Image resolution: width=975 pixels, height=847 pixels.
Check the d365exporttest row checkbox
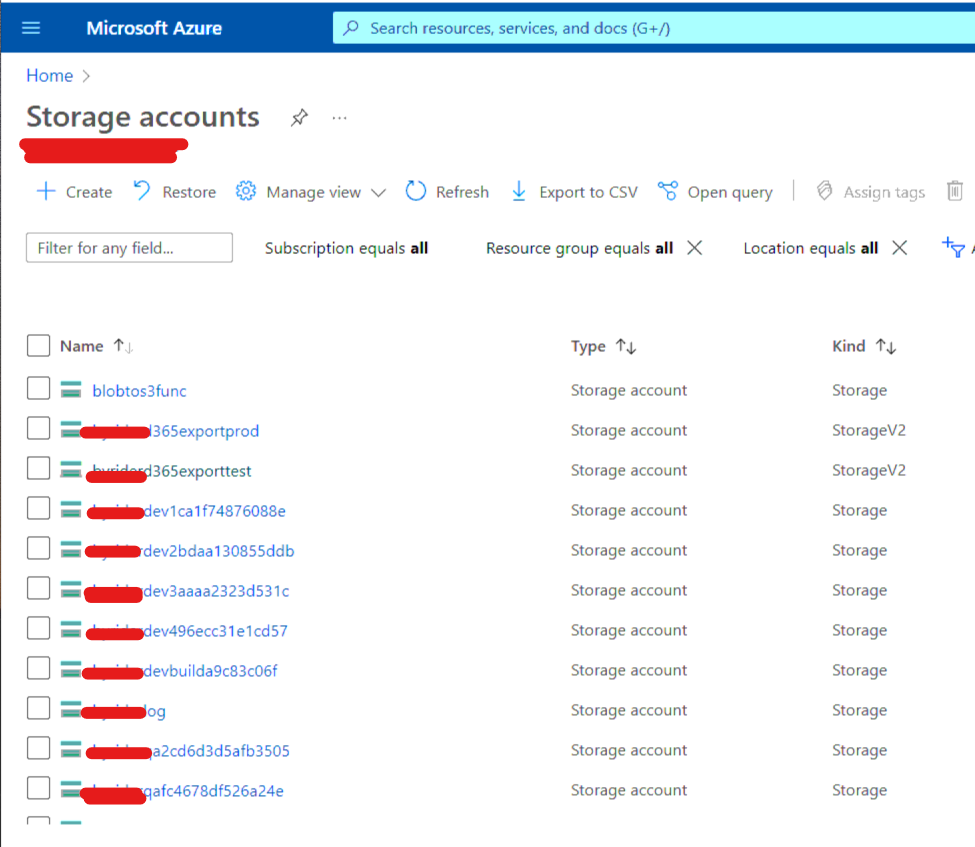tap(39, 468)
